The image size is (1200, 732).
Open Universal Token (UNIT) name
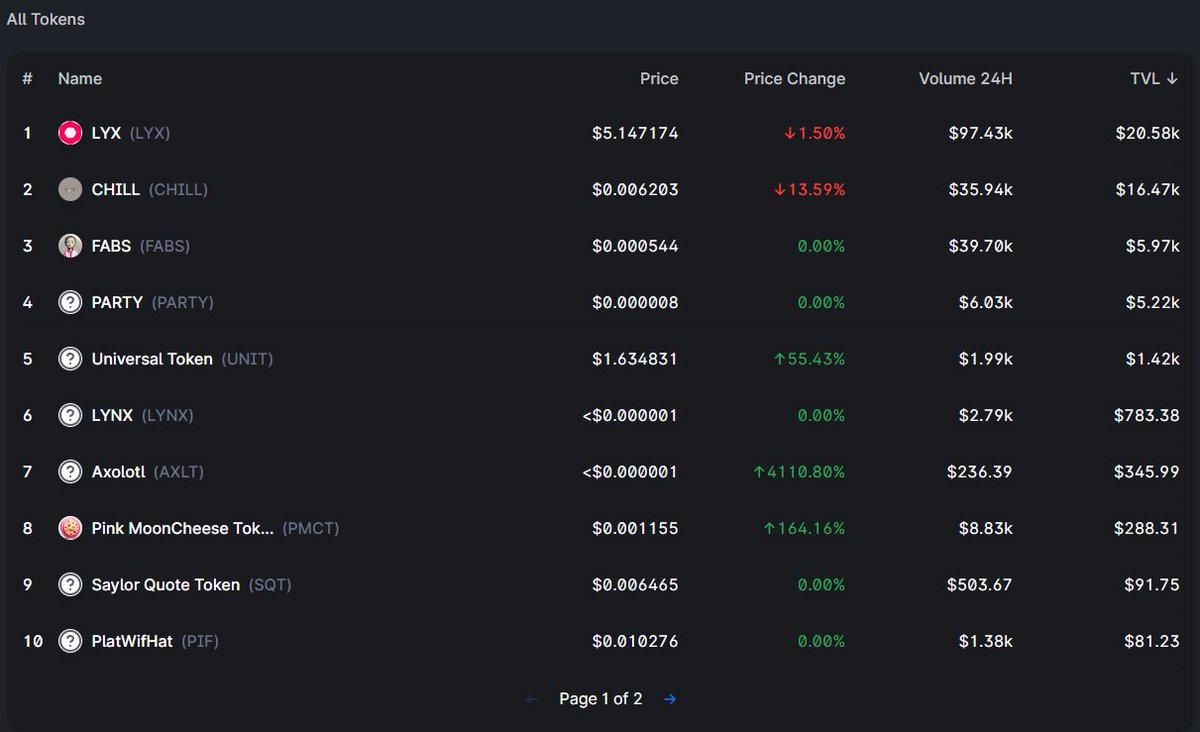[x=182, y=359]
